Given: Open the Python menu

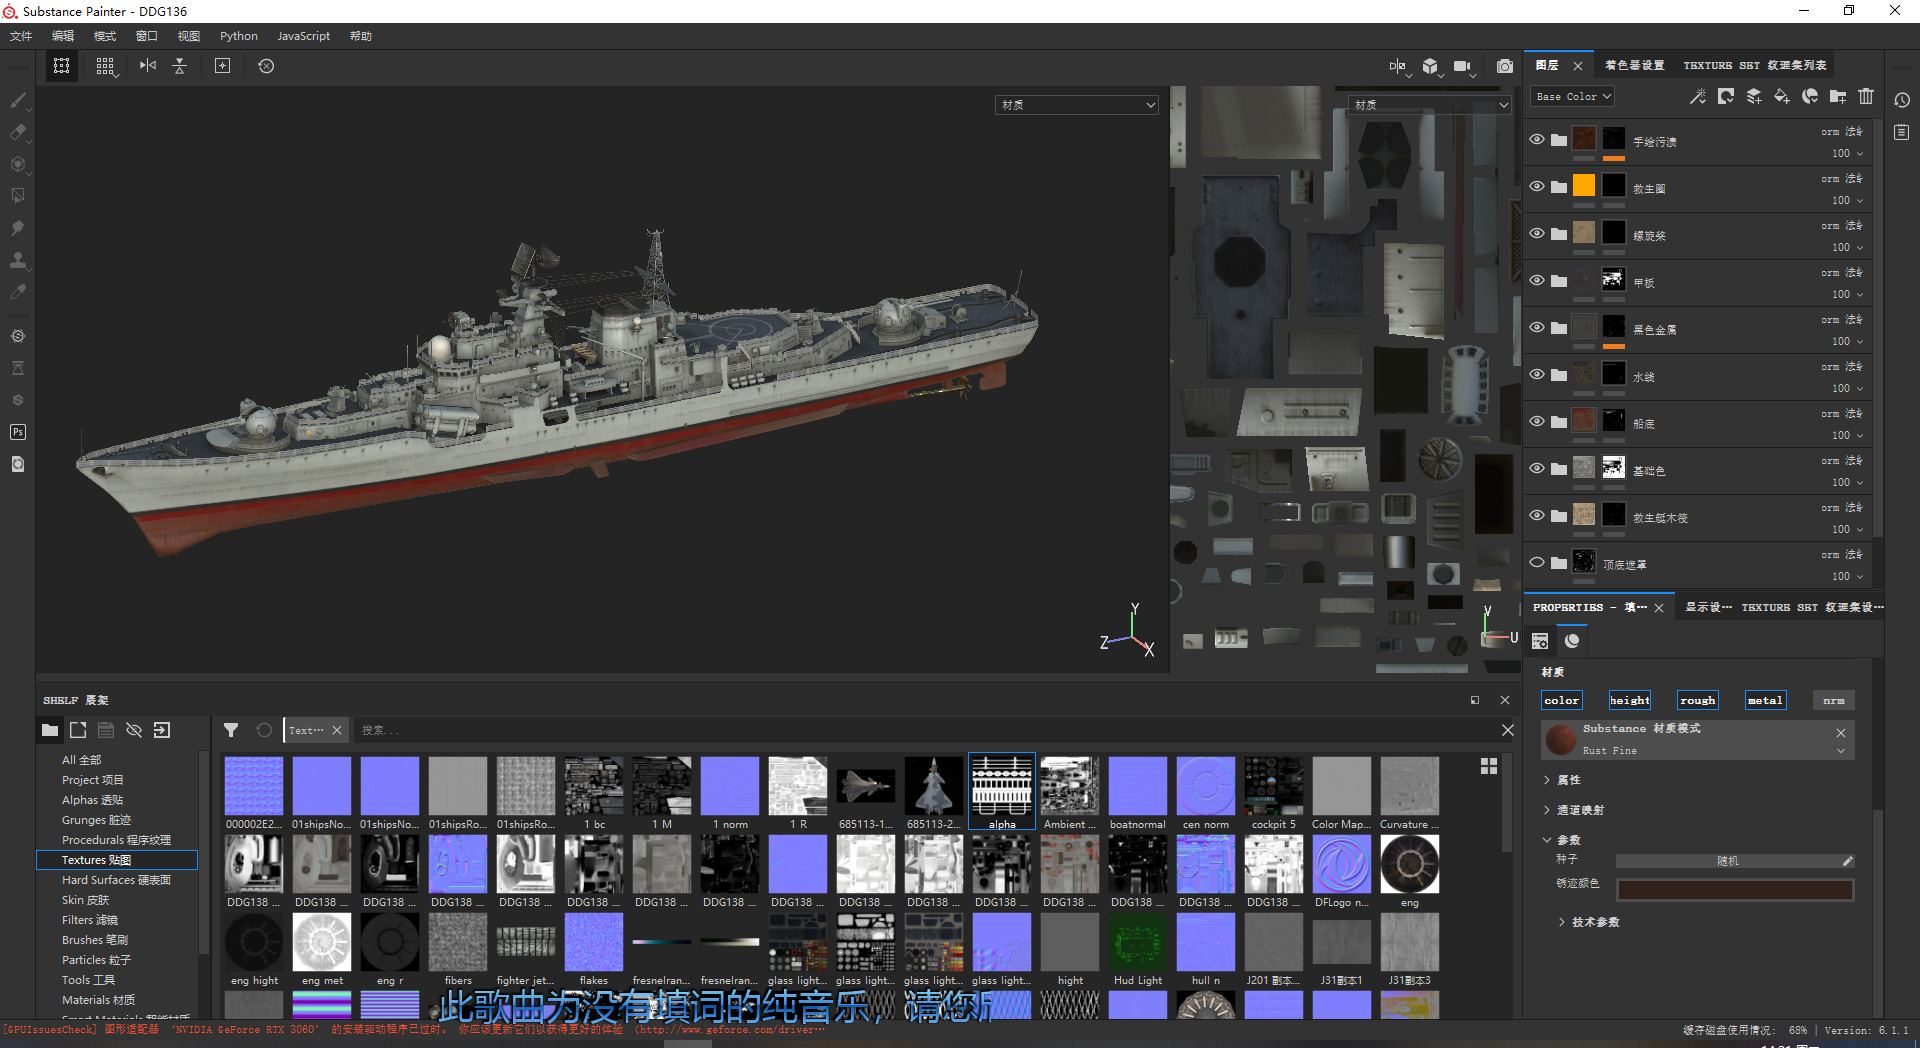Looking at the screenshot, I should click(x=239, y=36).
